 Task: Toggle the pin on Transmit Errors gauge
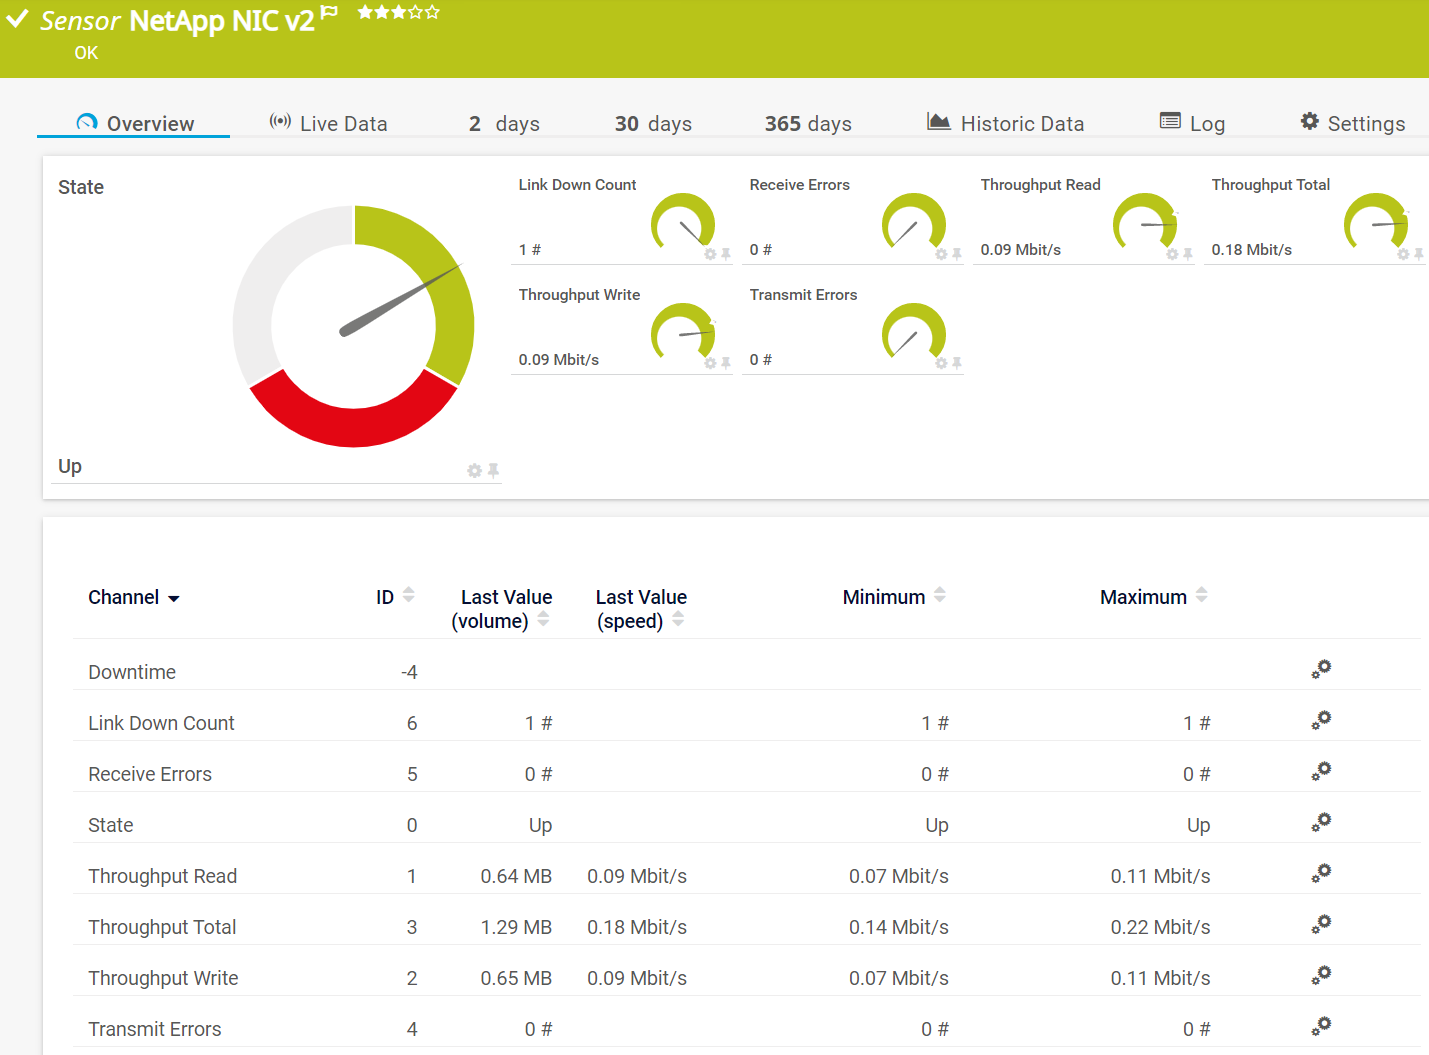[x=957, y=364]
